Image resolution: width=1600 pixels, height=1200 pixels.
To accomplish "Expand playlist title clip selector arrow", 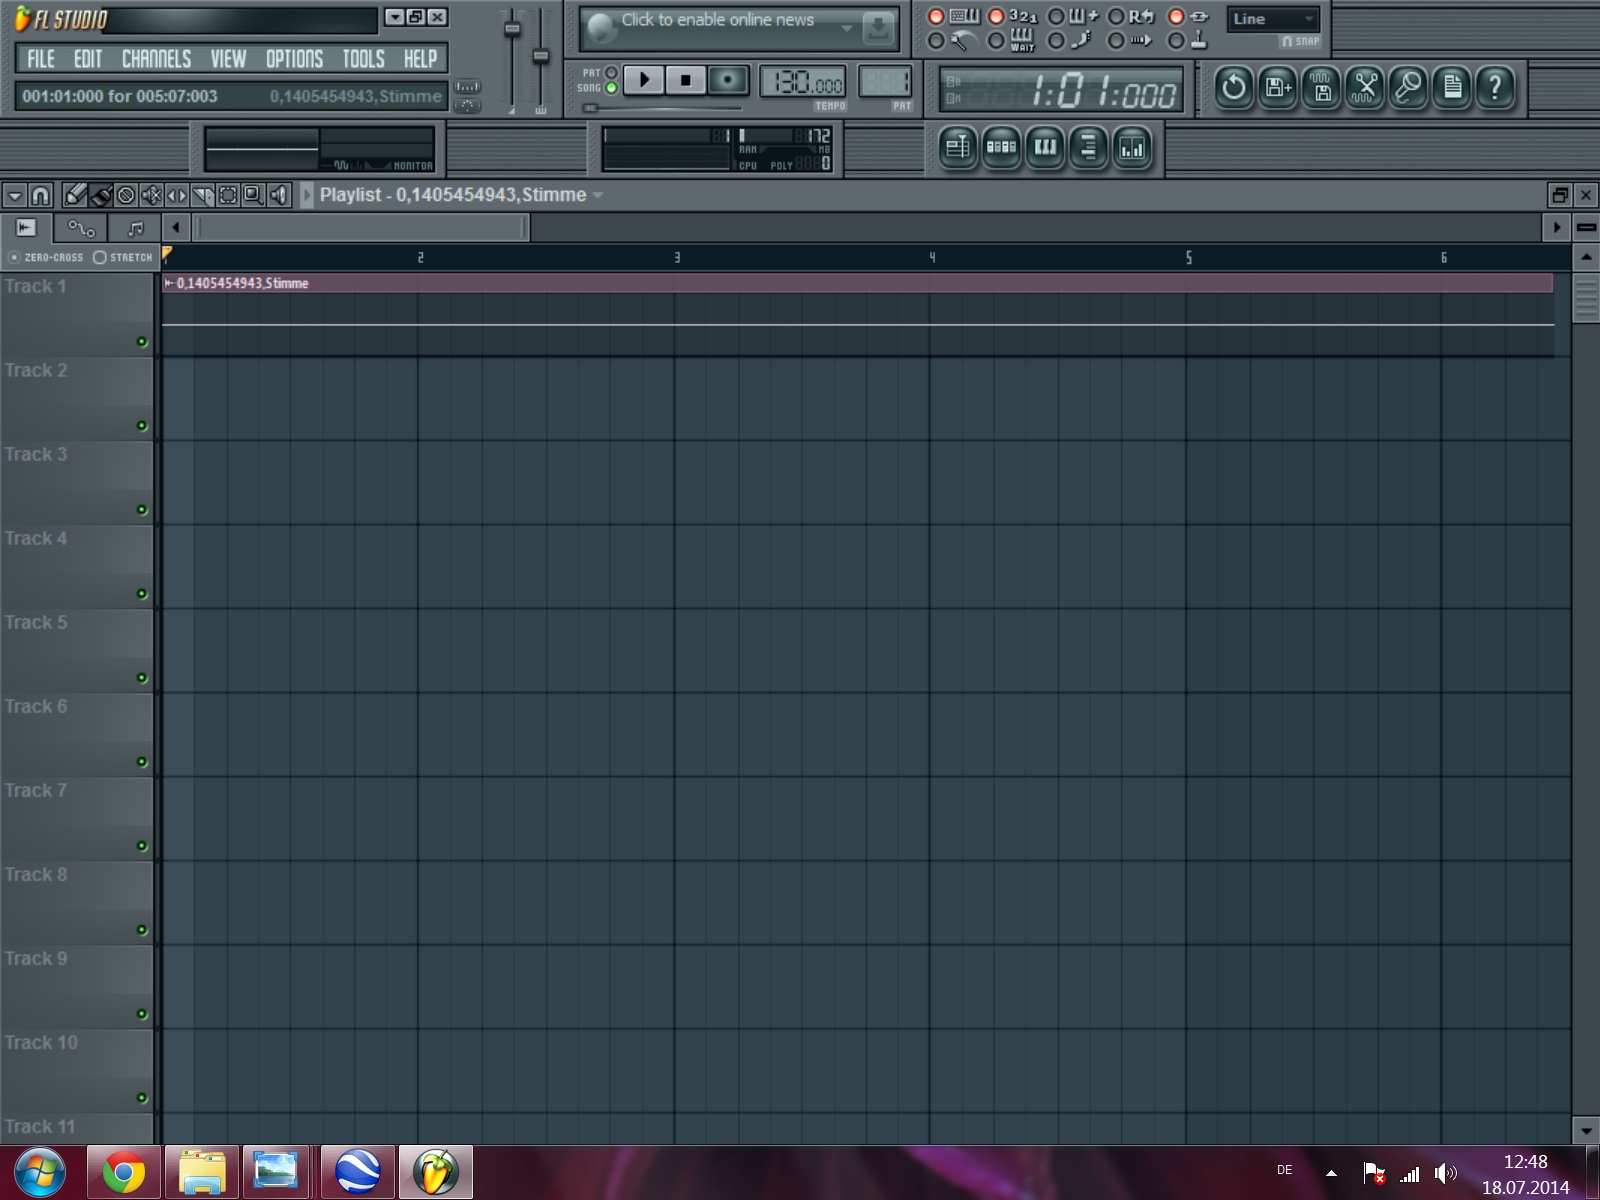I will tap(598, 195).
